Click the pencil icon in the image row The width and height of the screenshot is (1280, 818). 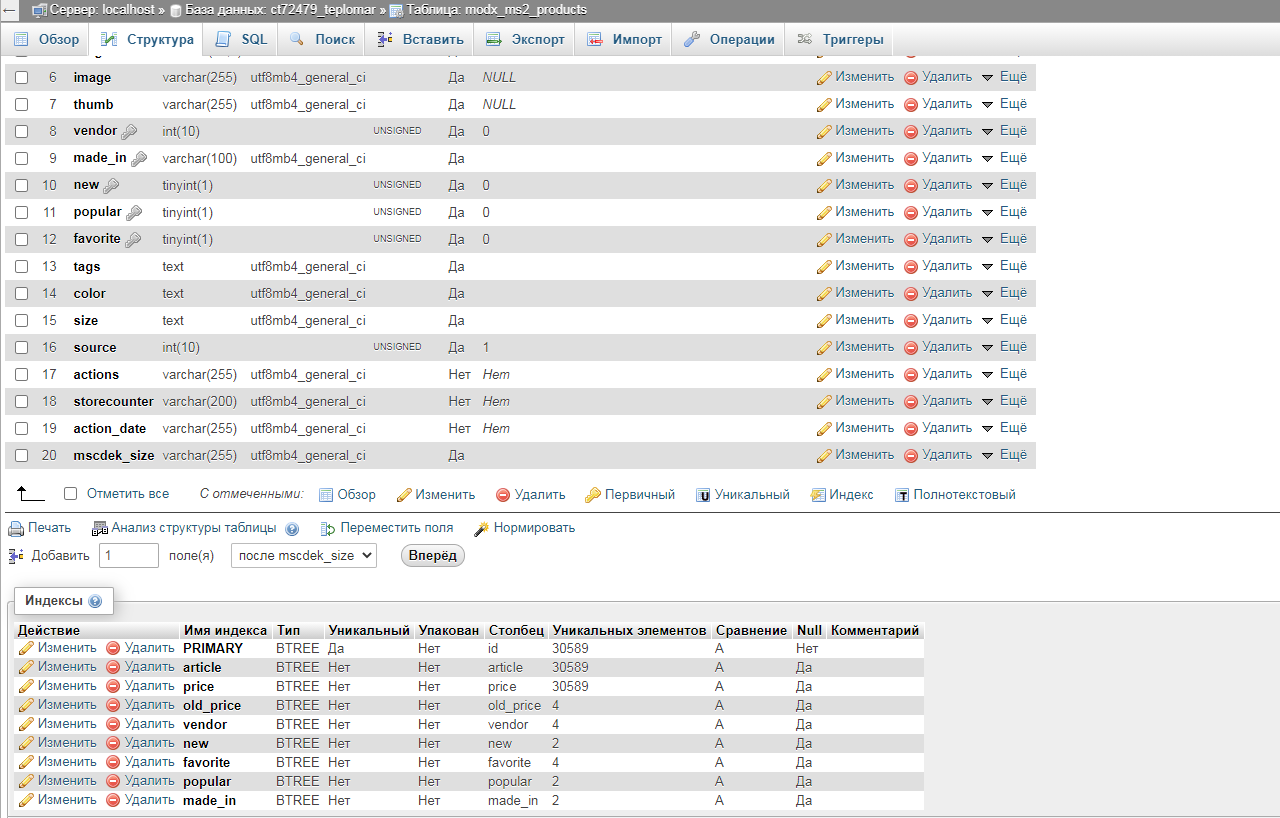click(824, 77)
